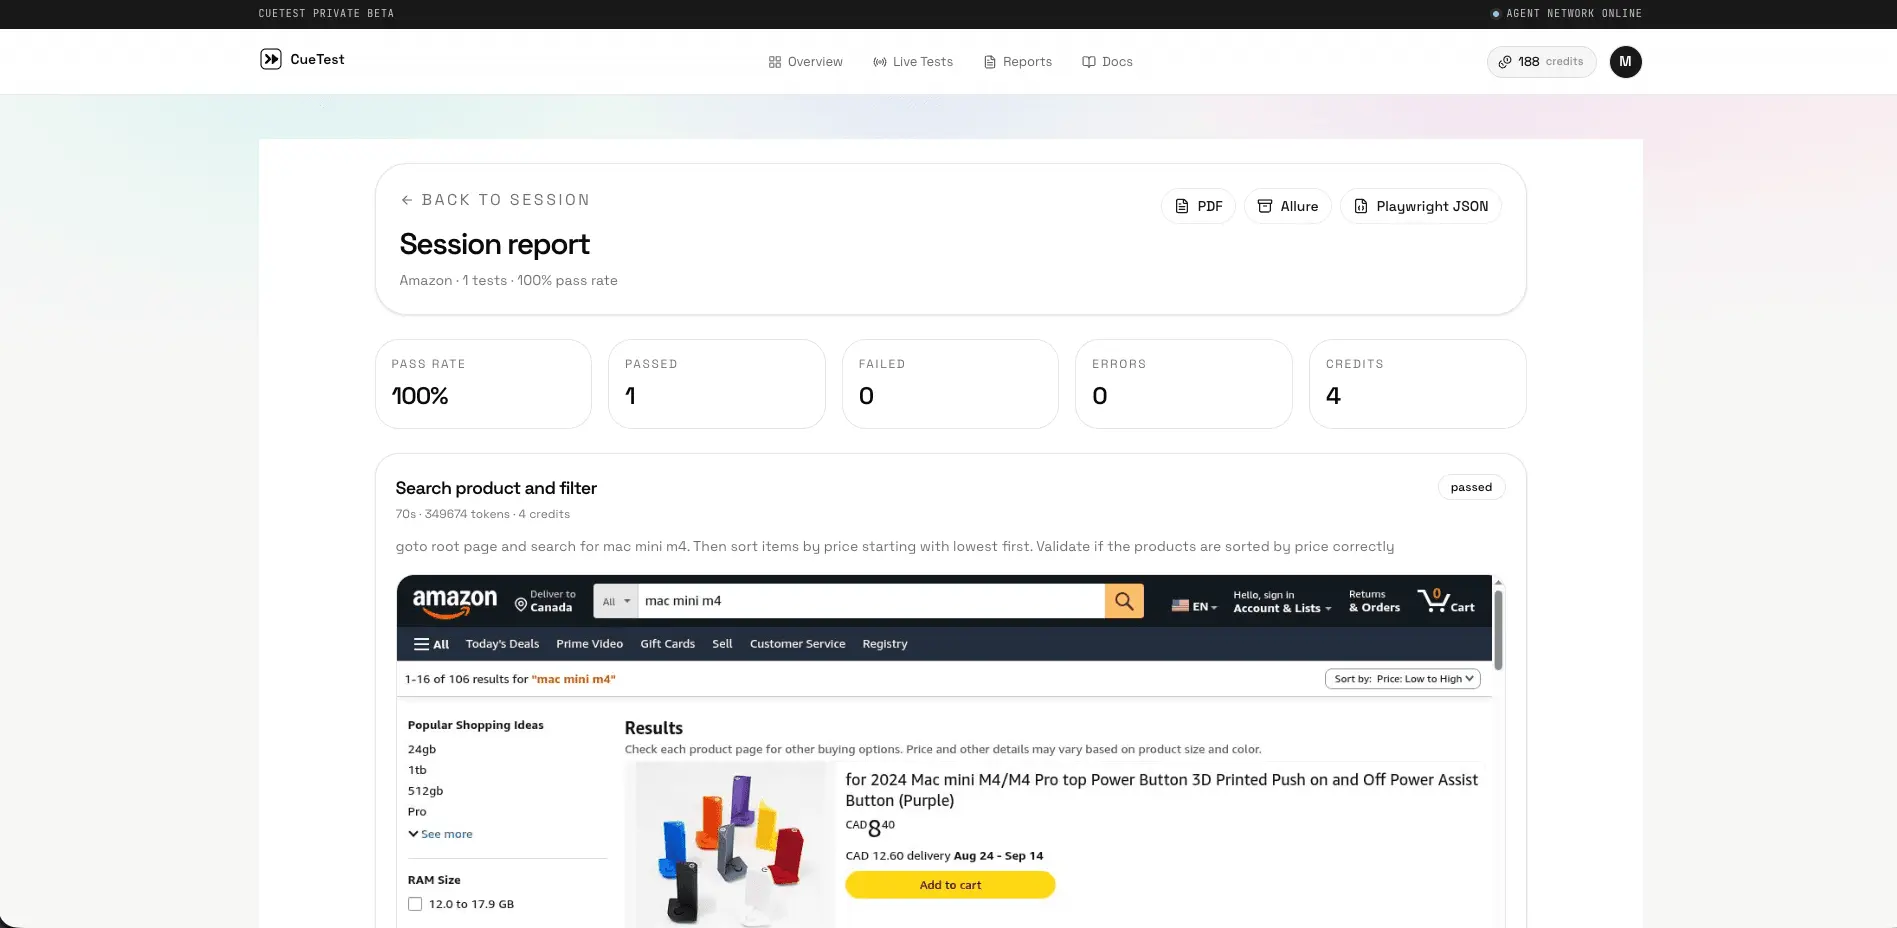
Task: Click the 24gb shopping idea
Action: pyautogui.click(x=421, y=749)
